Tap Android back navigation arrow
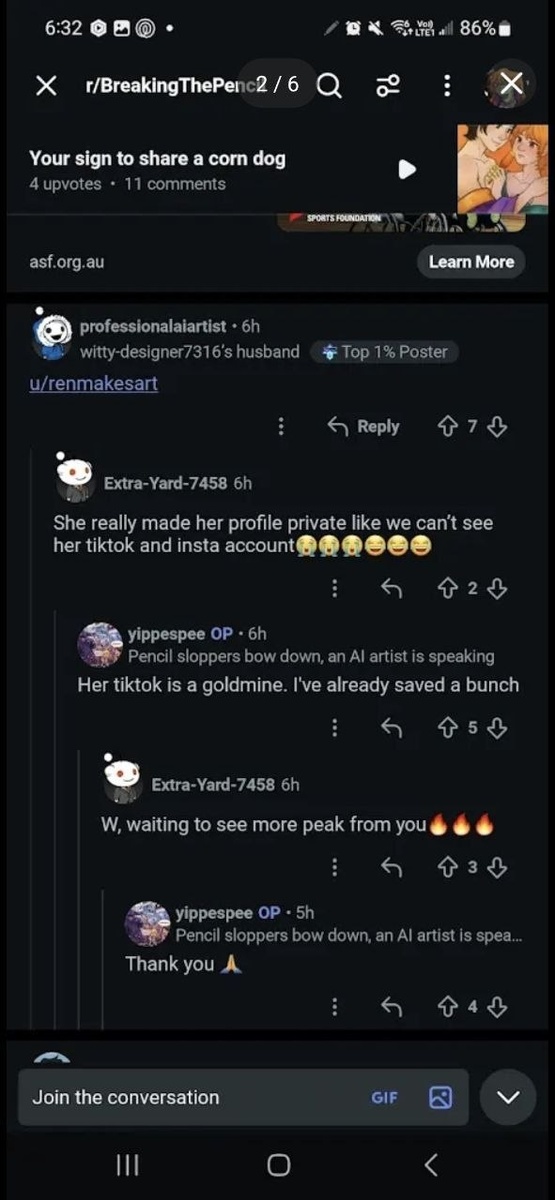Screen dimensions: 555x1200 click(431, 1164)
